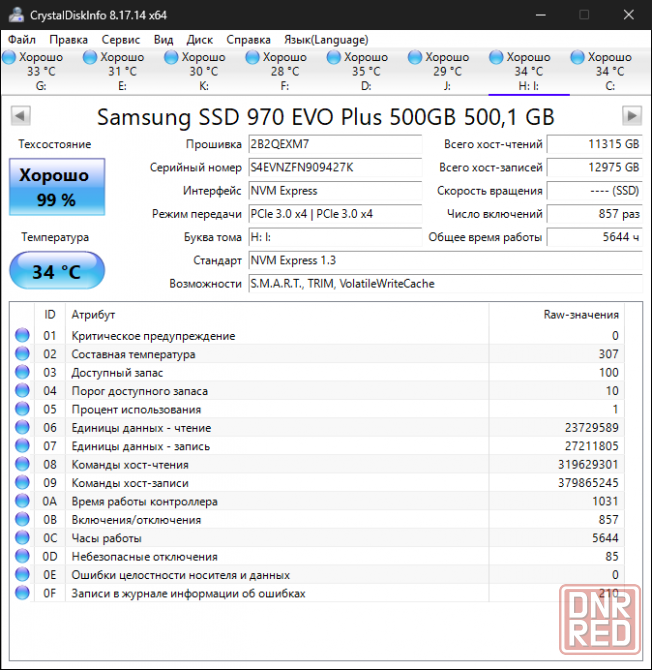Click raw value 1031 for controller time
This screenshot has height=670, width=652.
click(x=605, y=501)
